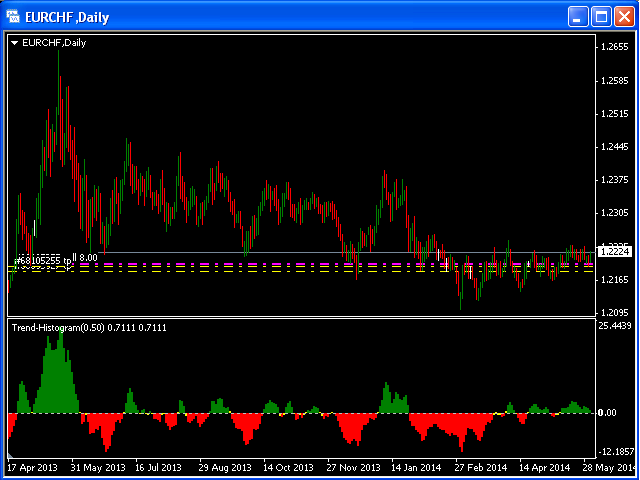Click the chart window icon in title bar
The width and height of the screenshot is (640, 480).
(x=13, y=17)
